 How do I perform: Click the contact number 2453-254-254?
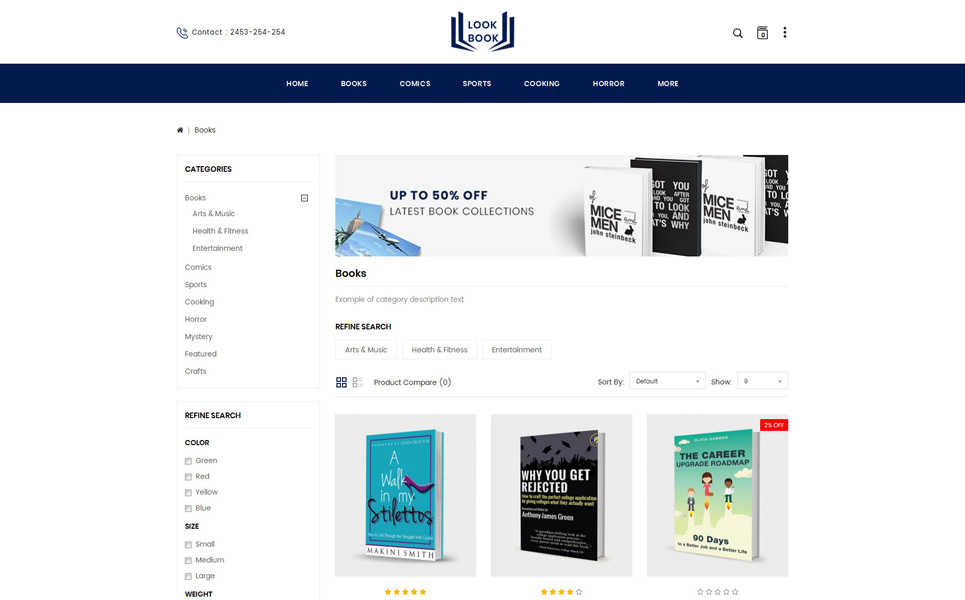(x=257, y=32)
